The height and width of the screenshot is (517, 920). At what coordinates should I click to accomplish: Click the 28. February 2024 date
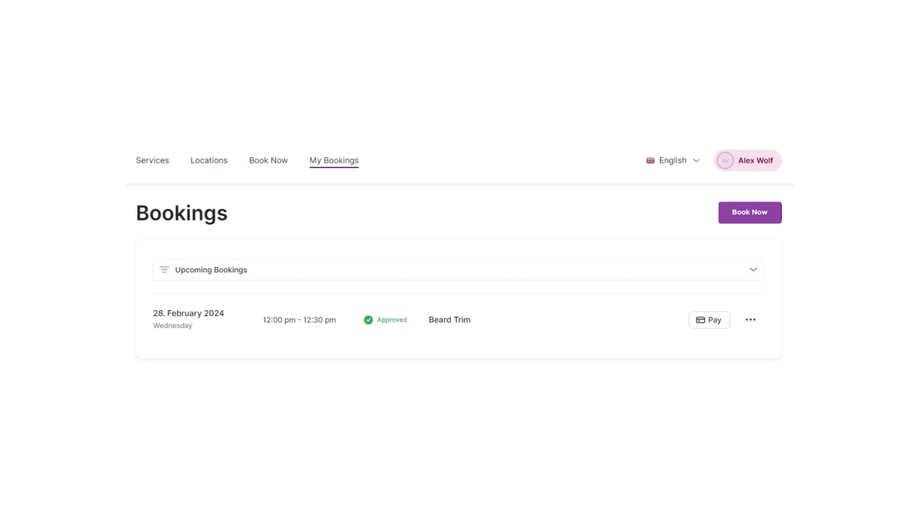[x=188, y=313]
